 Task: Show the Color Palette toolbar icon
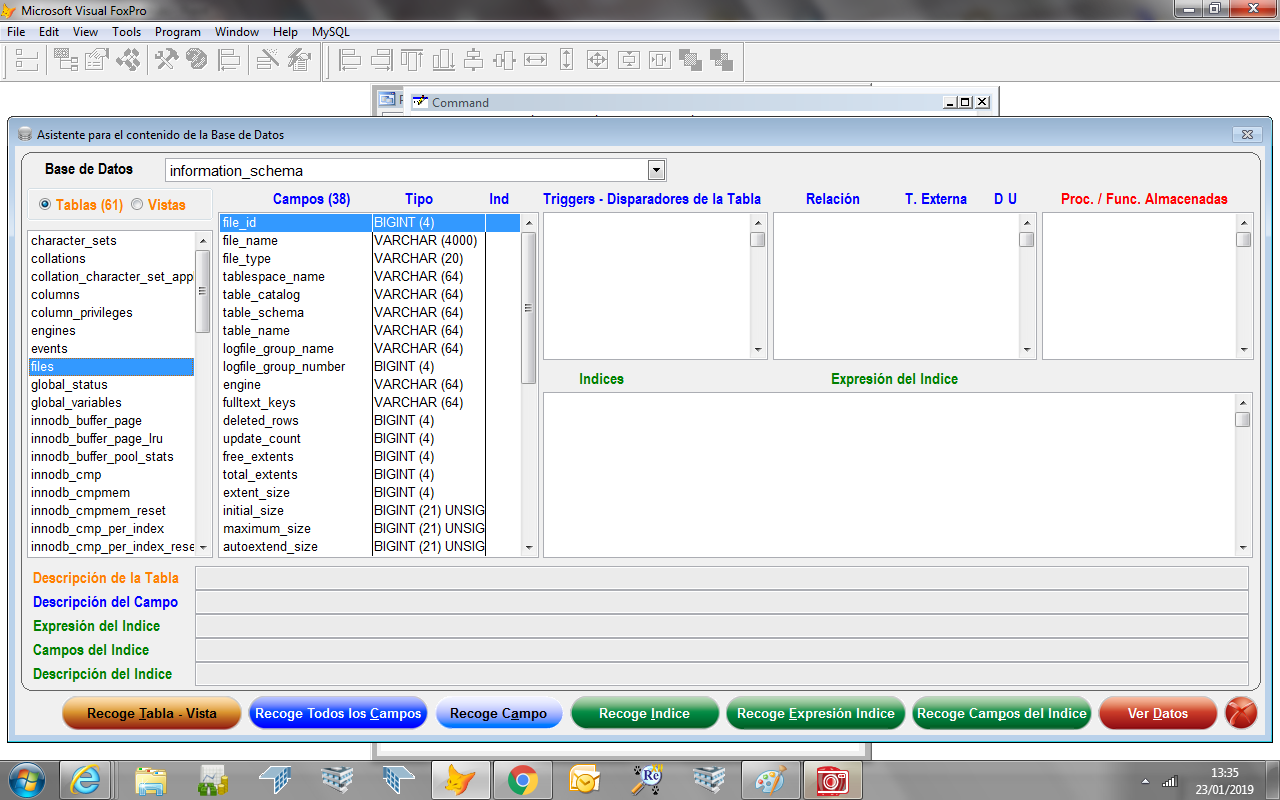click(197, 60)
